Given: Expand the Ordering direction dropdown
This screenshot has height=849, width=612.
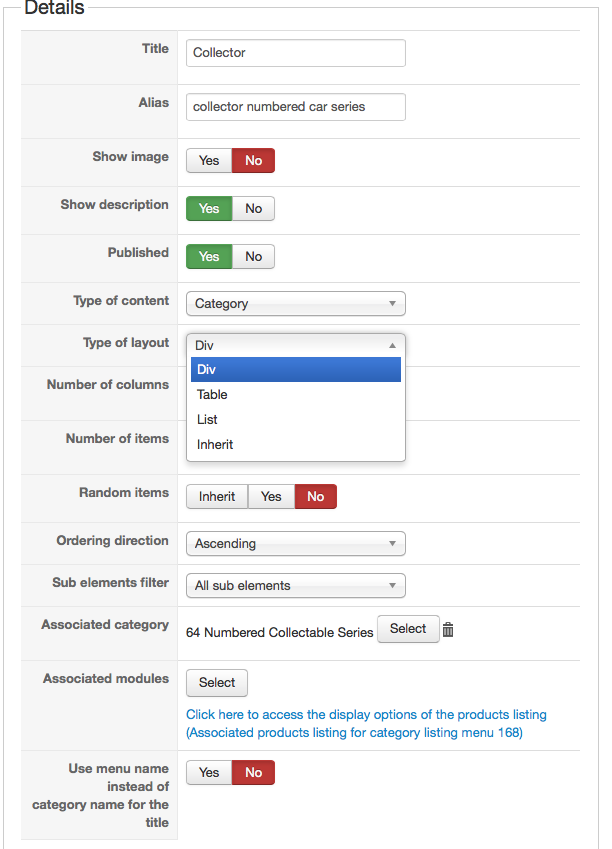Looking at the screenshot, I should pyautogui.click(x=295, y=544).
